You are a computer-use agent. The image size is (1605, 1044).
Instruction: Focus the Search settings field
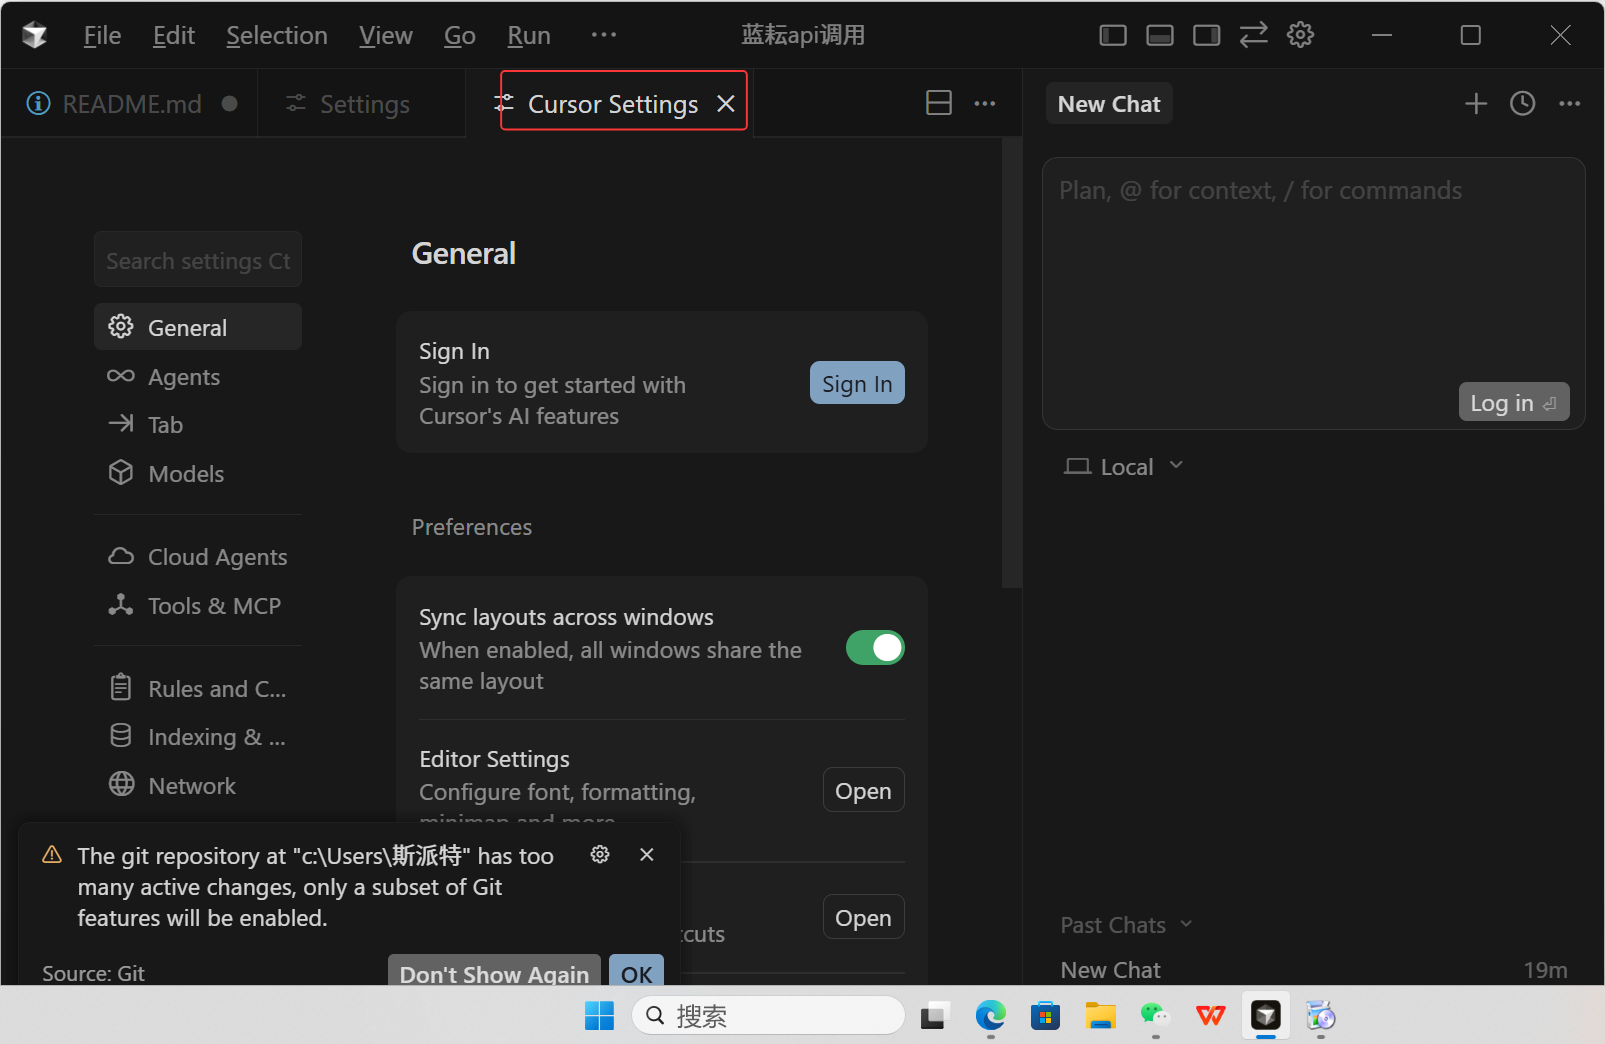click(198, 260)
